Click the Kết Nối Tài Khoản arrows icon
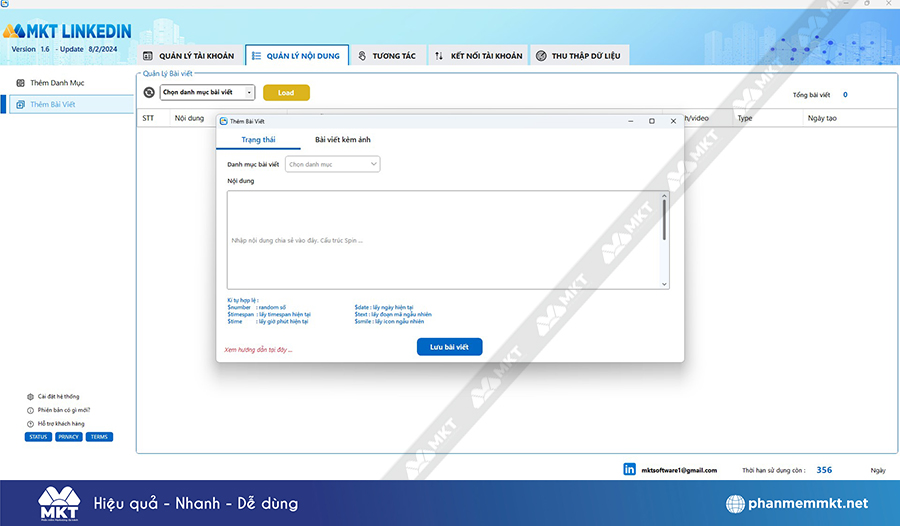The width and height of the screenshot is (900, 526). 439,56
